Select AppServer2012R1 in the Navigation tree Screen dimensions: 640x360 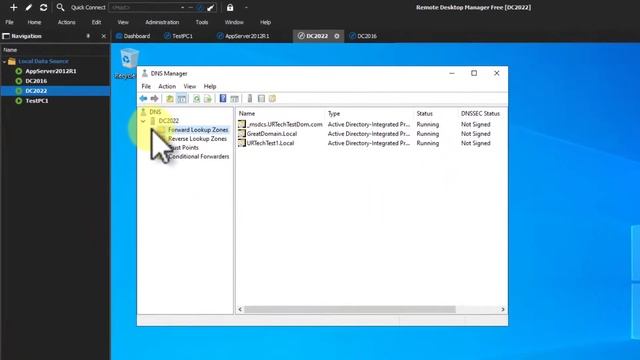click(51, 71)
